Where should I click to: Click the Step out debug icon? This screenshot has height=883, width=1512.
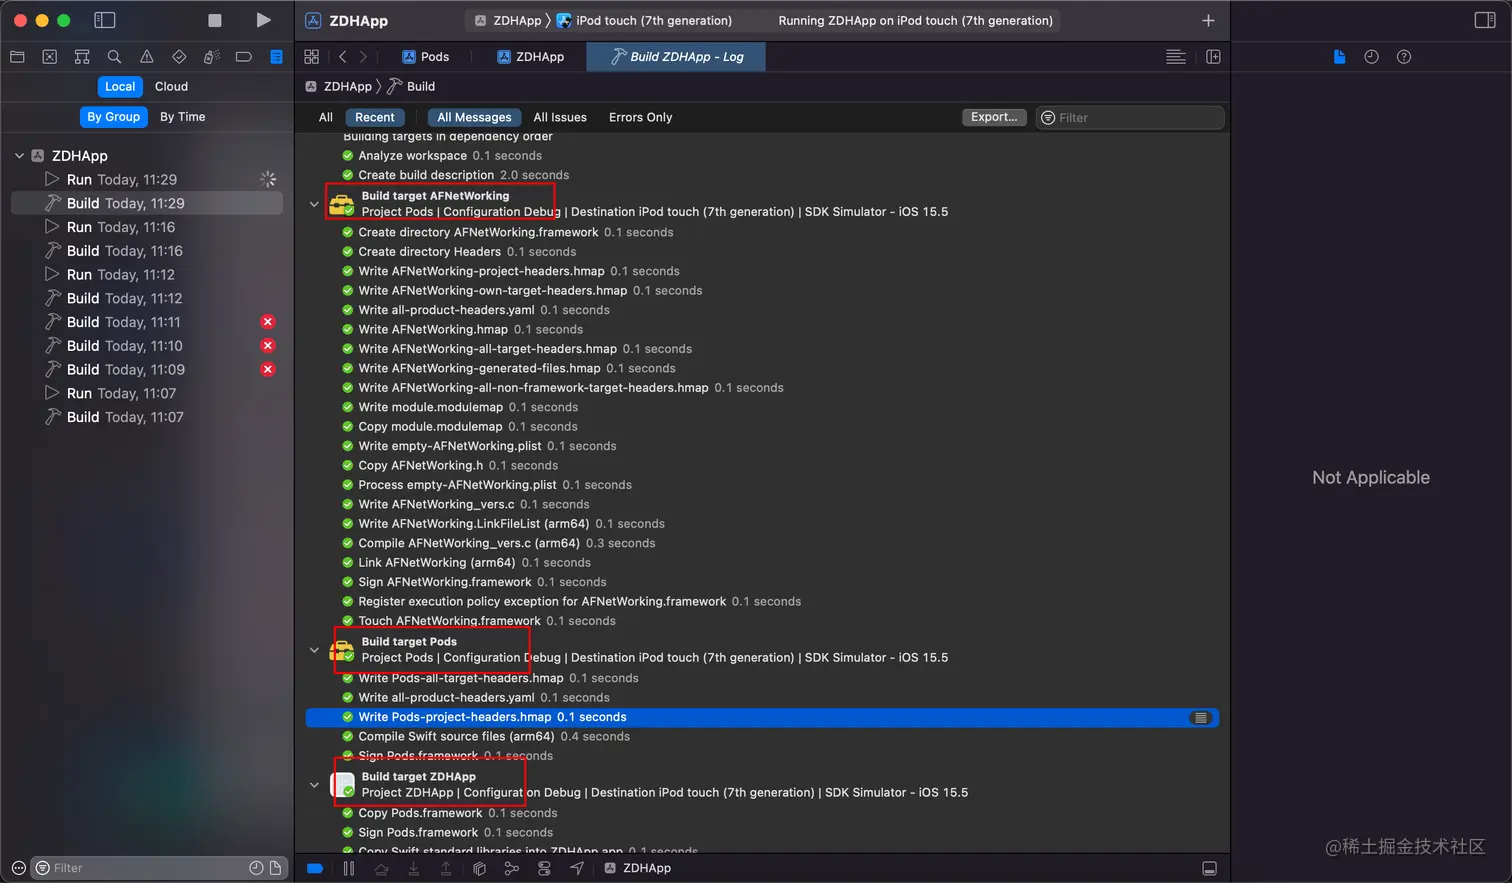[446, 868]
